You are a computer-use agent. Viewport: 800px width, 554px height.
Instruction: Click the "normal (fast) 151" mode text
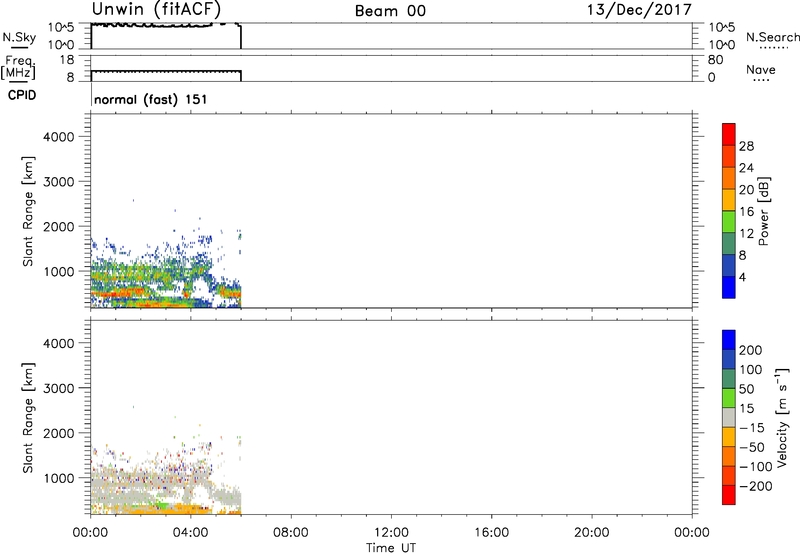[x=151, y=99]
